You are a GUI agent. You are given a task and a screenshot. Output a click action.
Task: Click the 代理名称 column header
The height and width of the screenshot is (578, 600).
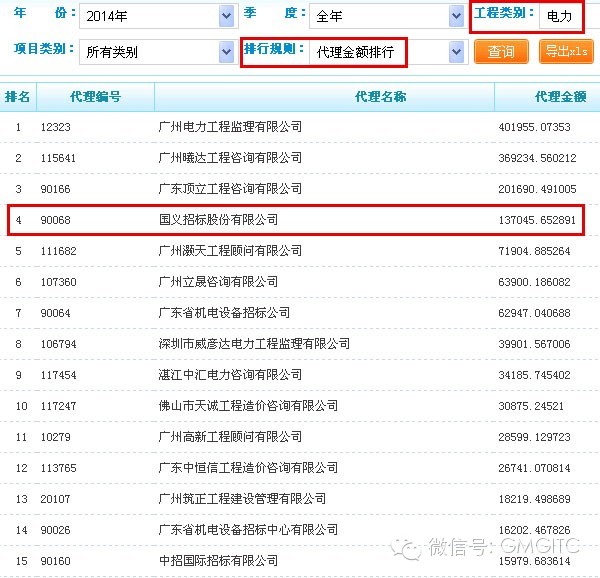324,96
